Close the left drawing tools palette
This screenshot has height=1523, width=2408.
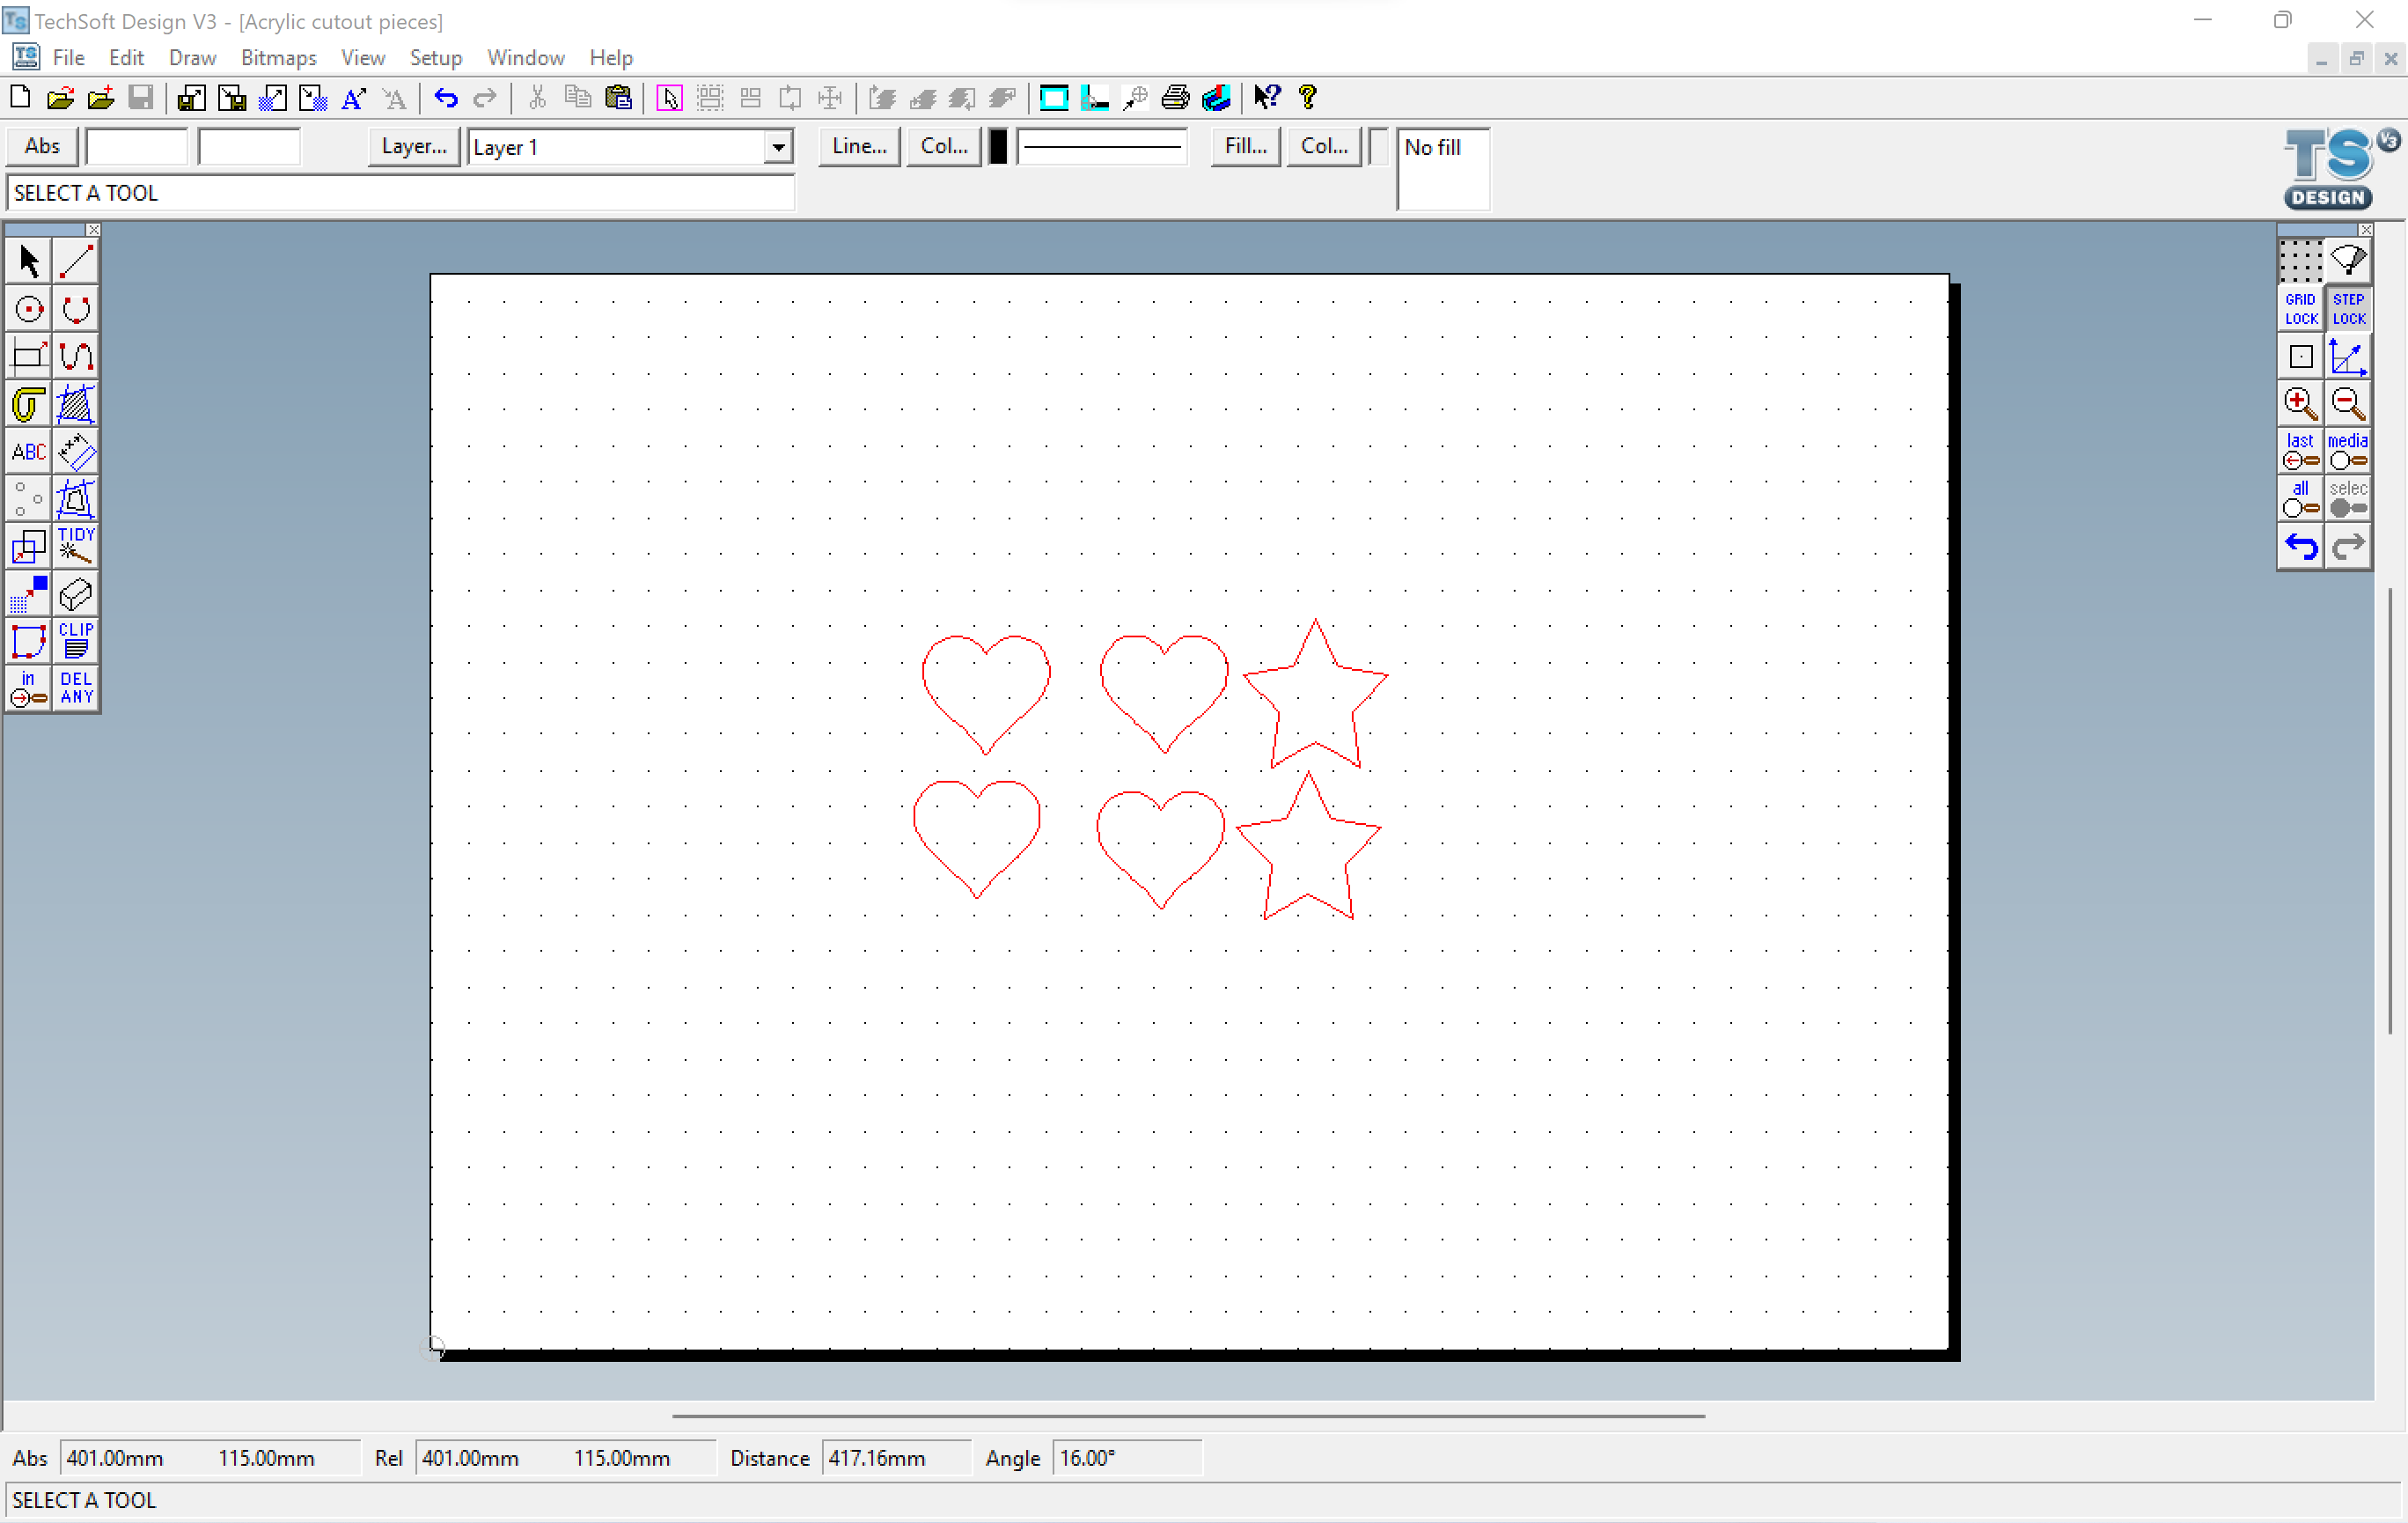[x=93, y=230]
